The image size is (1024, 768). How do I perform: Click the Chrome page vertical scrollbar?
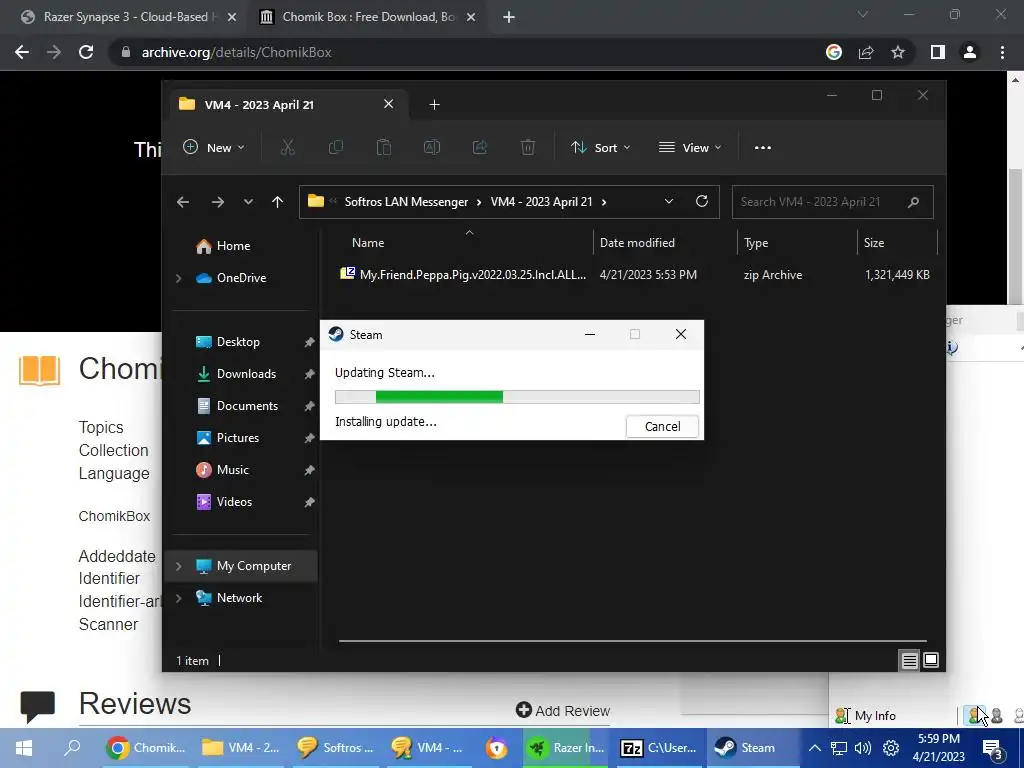(x=1015, y=235)
